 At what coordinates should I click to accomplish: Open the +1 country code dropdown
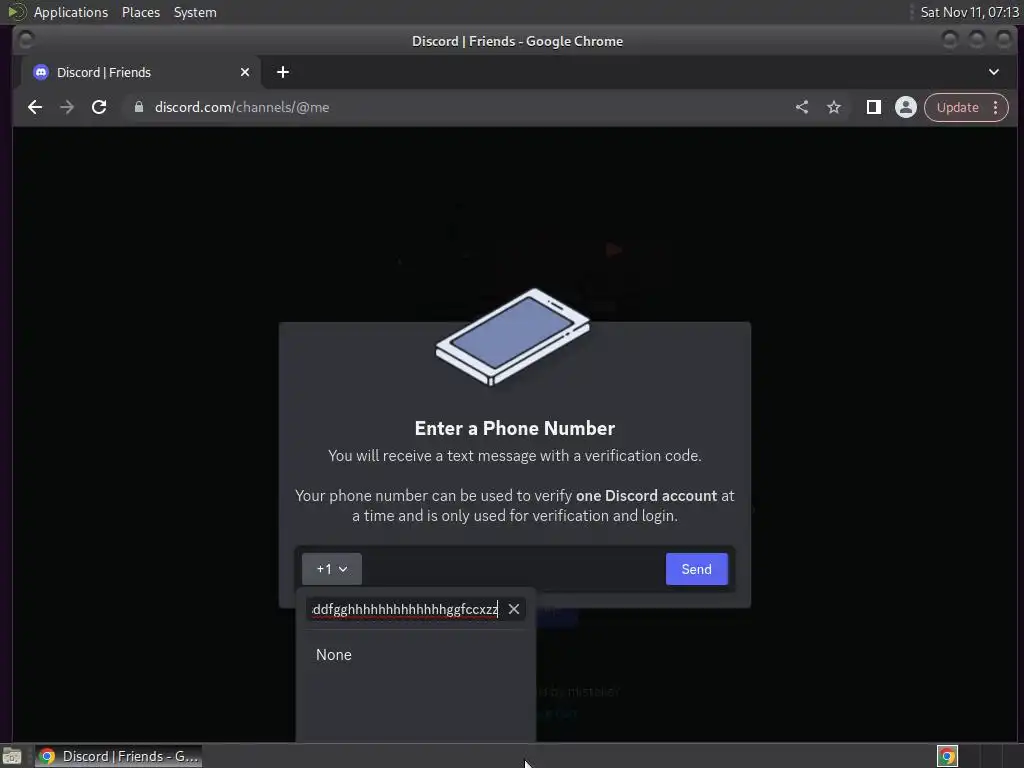click(x=332, y=569)
